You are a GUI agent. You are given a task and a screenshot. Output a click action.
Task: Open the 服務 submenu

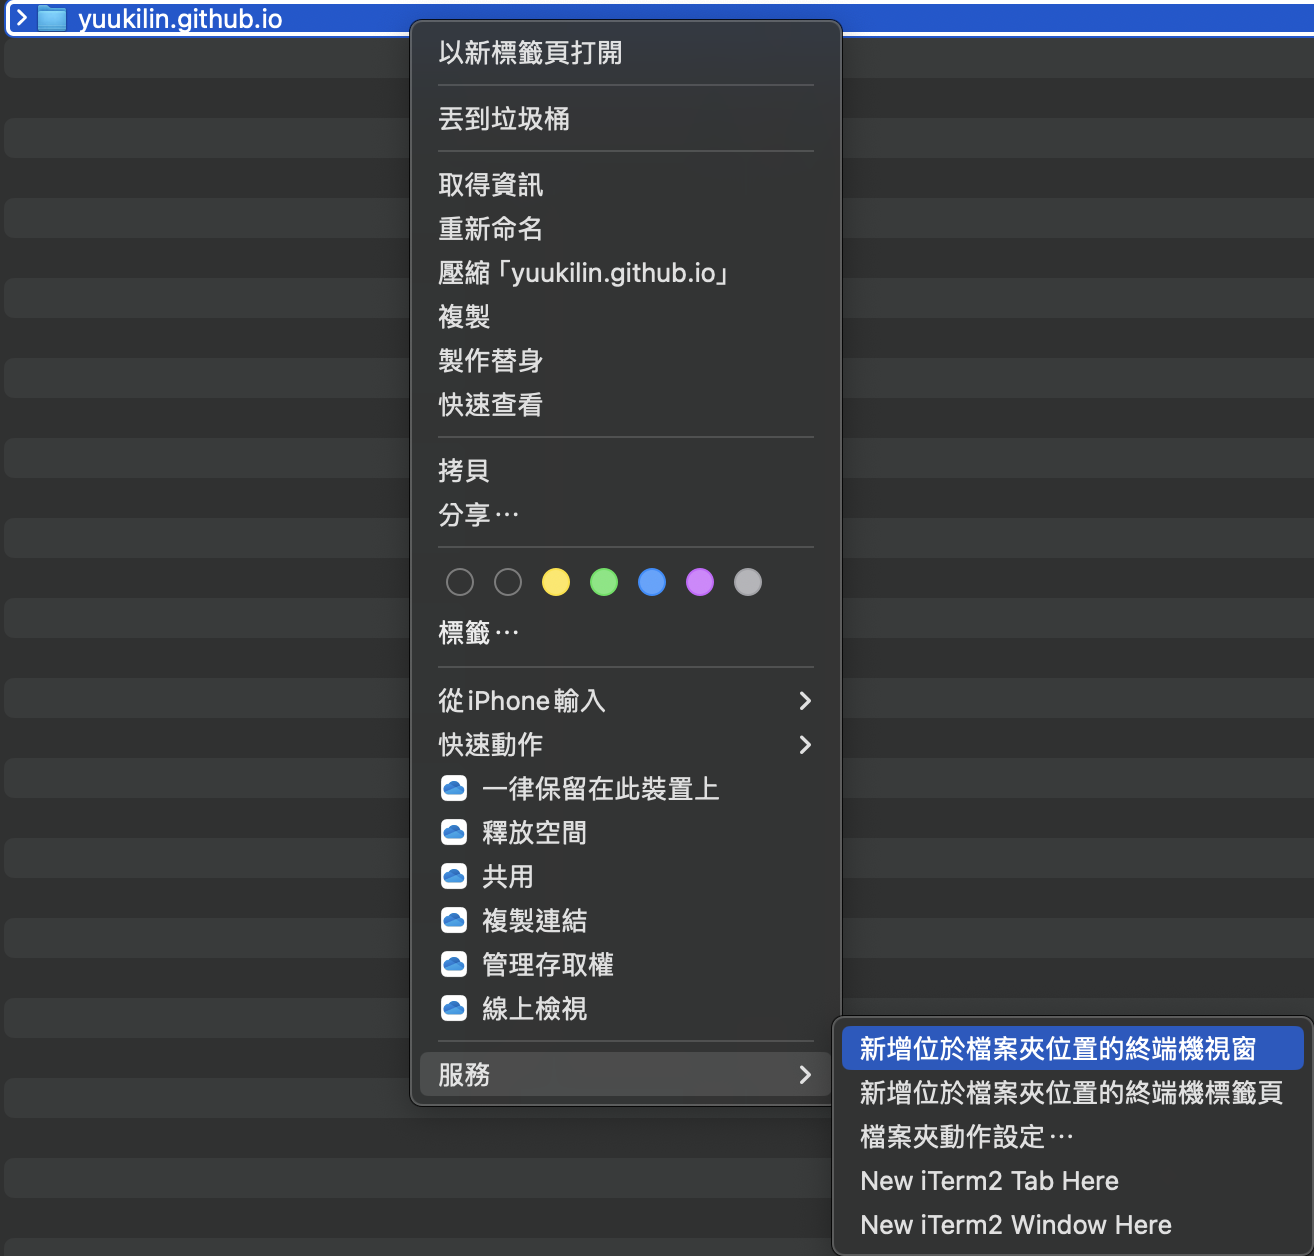(625, 1075)
